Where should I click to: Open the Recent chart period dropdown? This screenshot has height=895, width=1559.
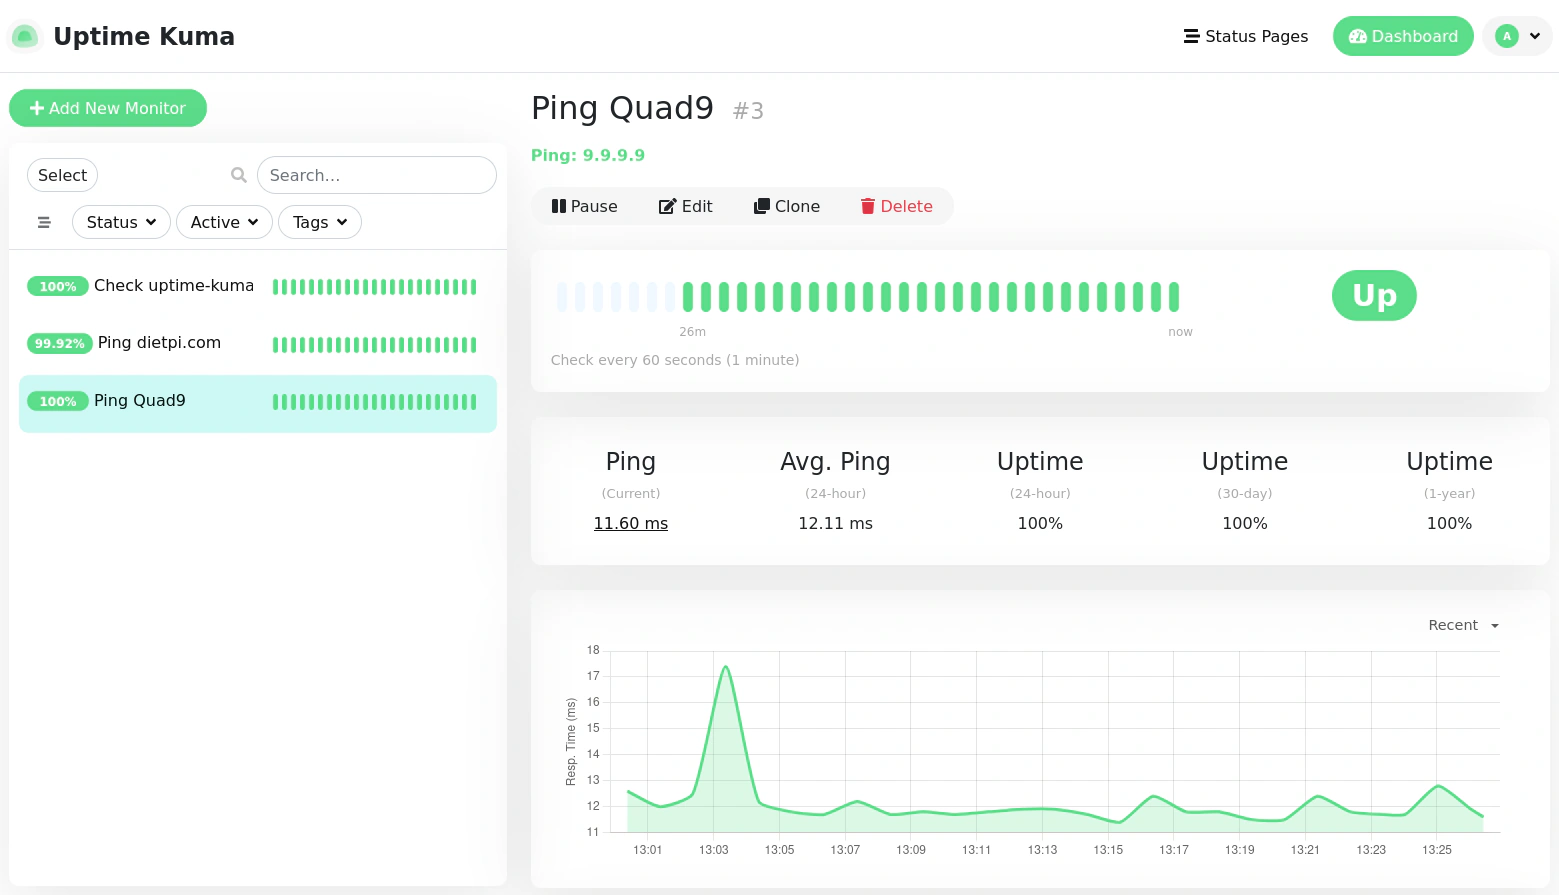click(1462, 625)
